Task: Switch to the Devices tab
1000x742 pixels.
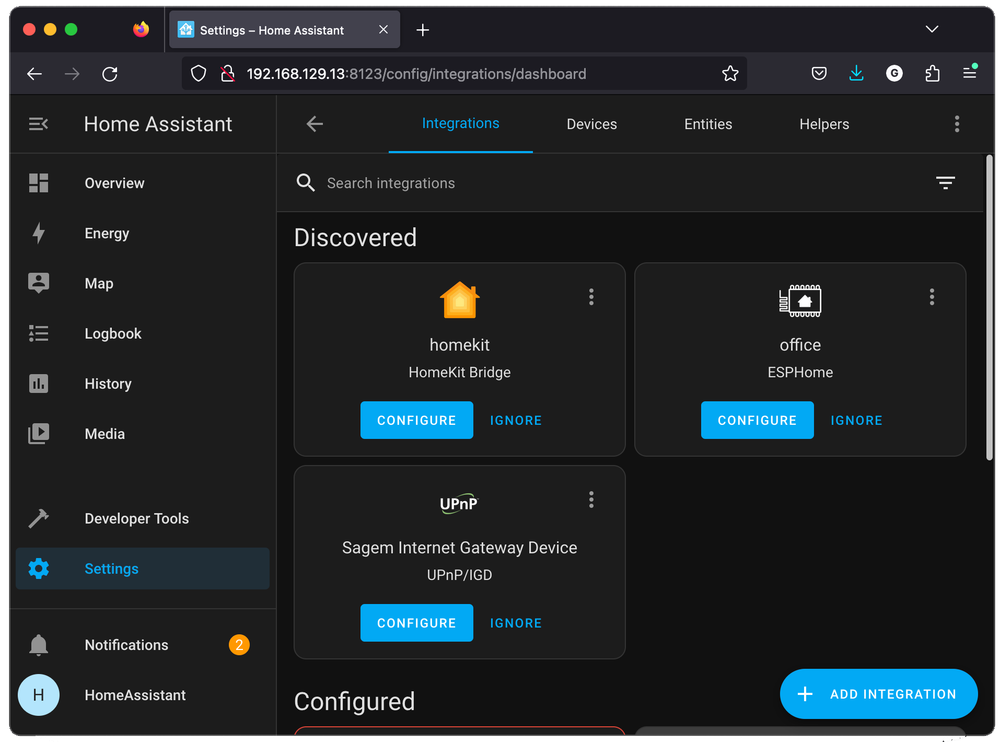Action: tap(591, 124)
